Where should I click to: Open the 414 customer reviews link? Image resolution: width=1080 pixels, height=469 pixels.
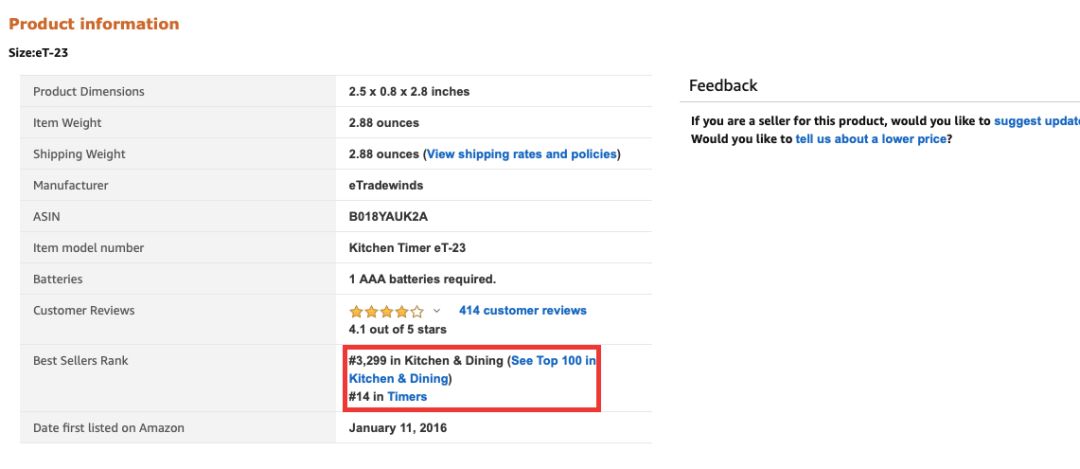(522, 310)
